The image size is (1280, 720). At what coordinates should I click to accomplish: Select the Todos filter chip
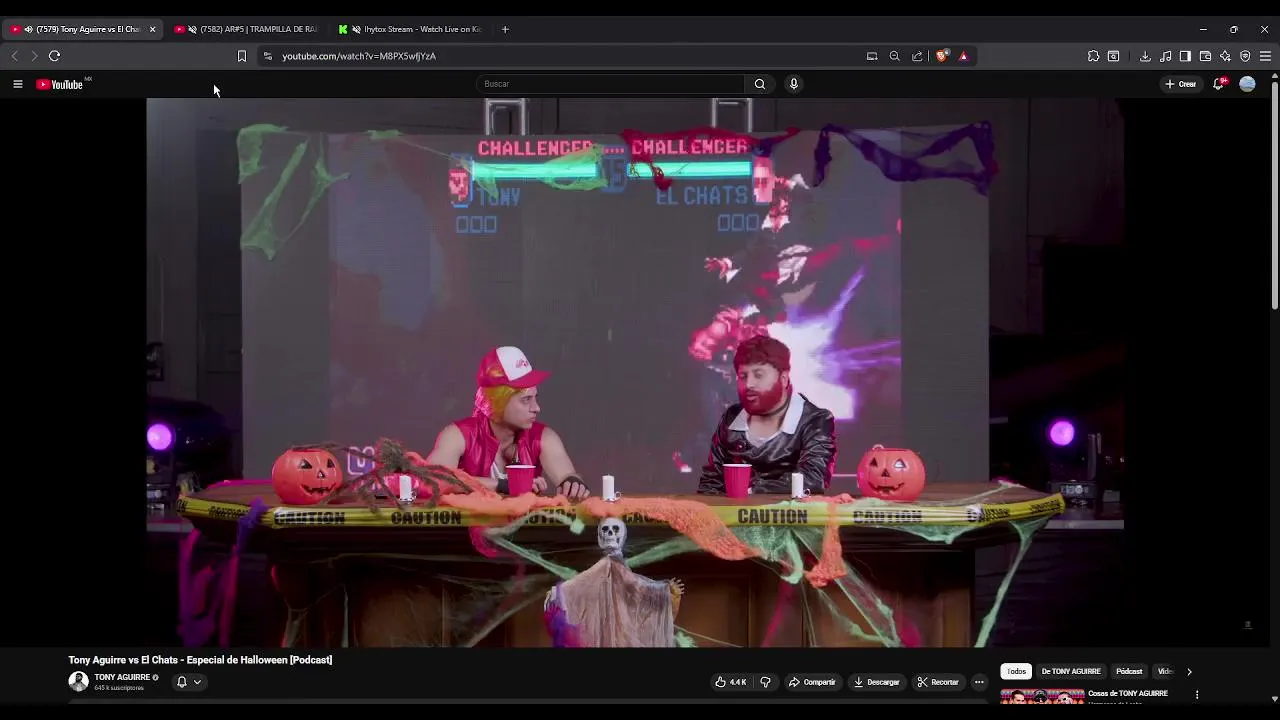(1016, 672)
